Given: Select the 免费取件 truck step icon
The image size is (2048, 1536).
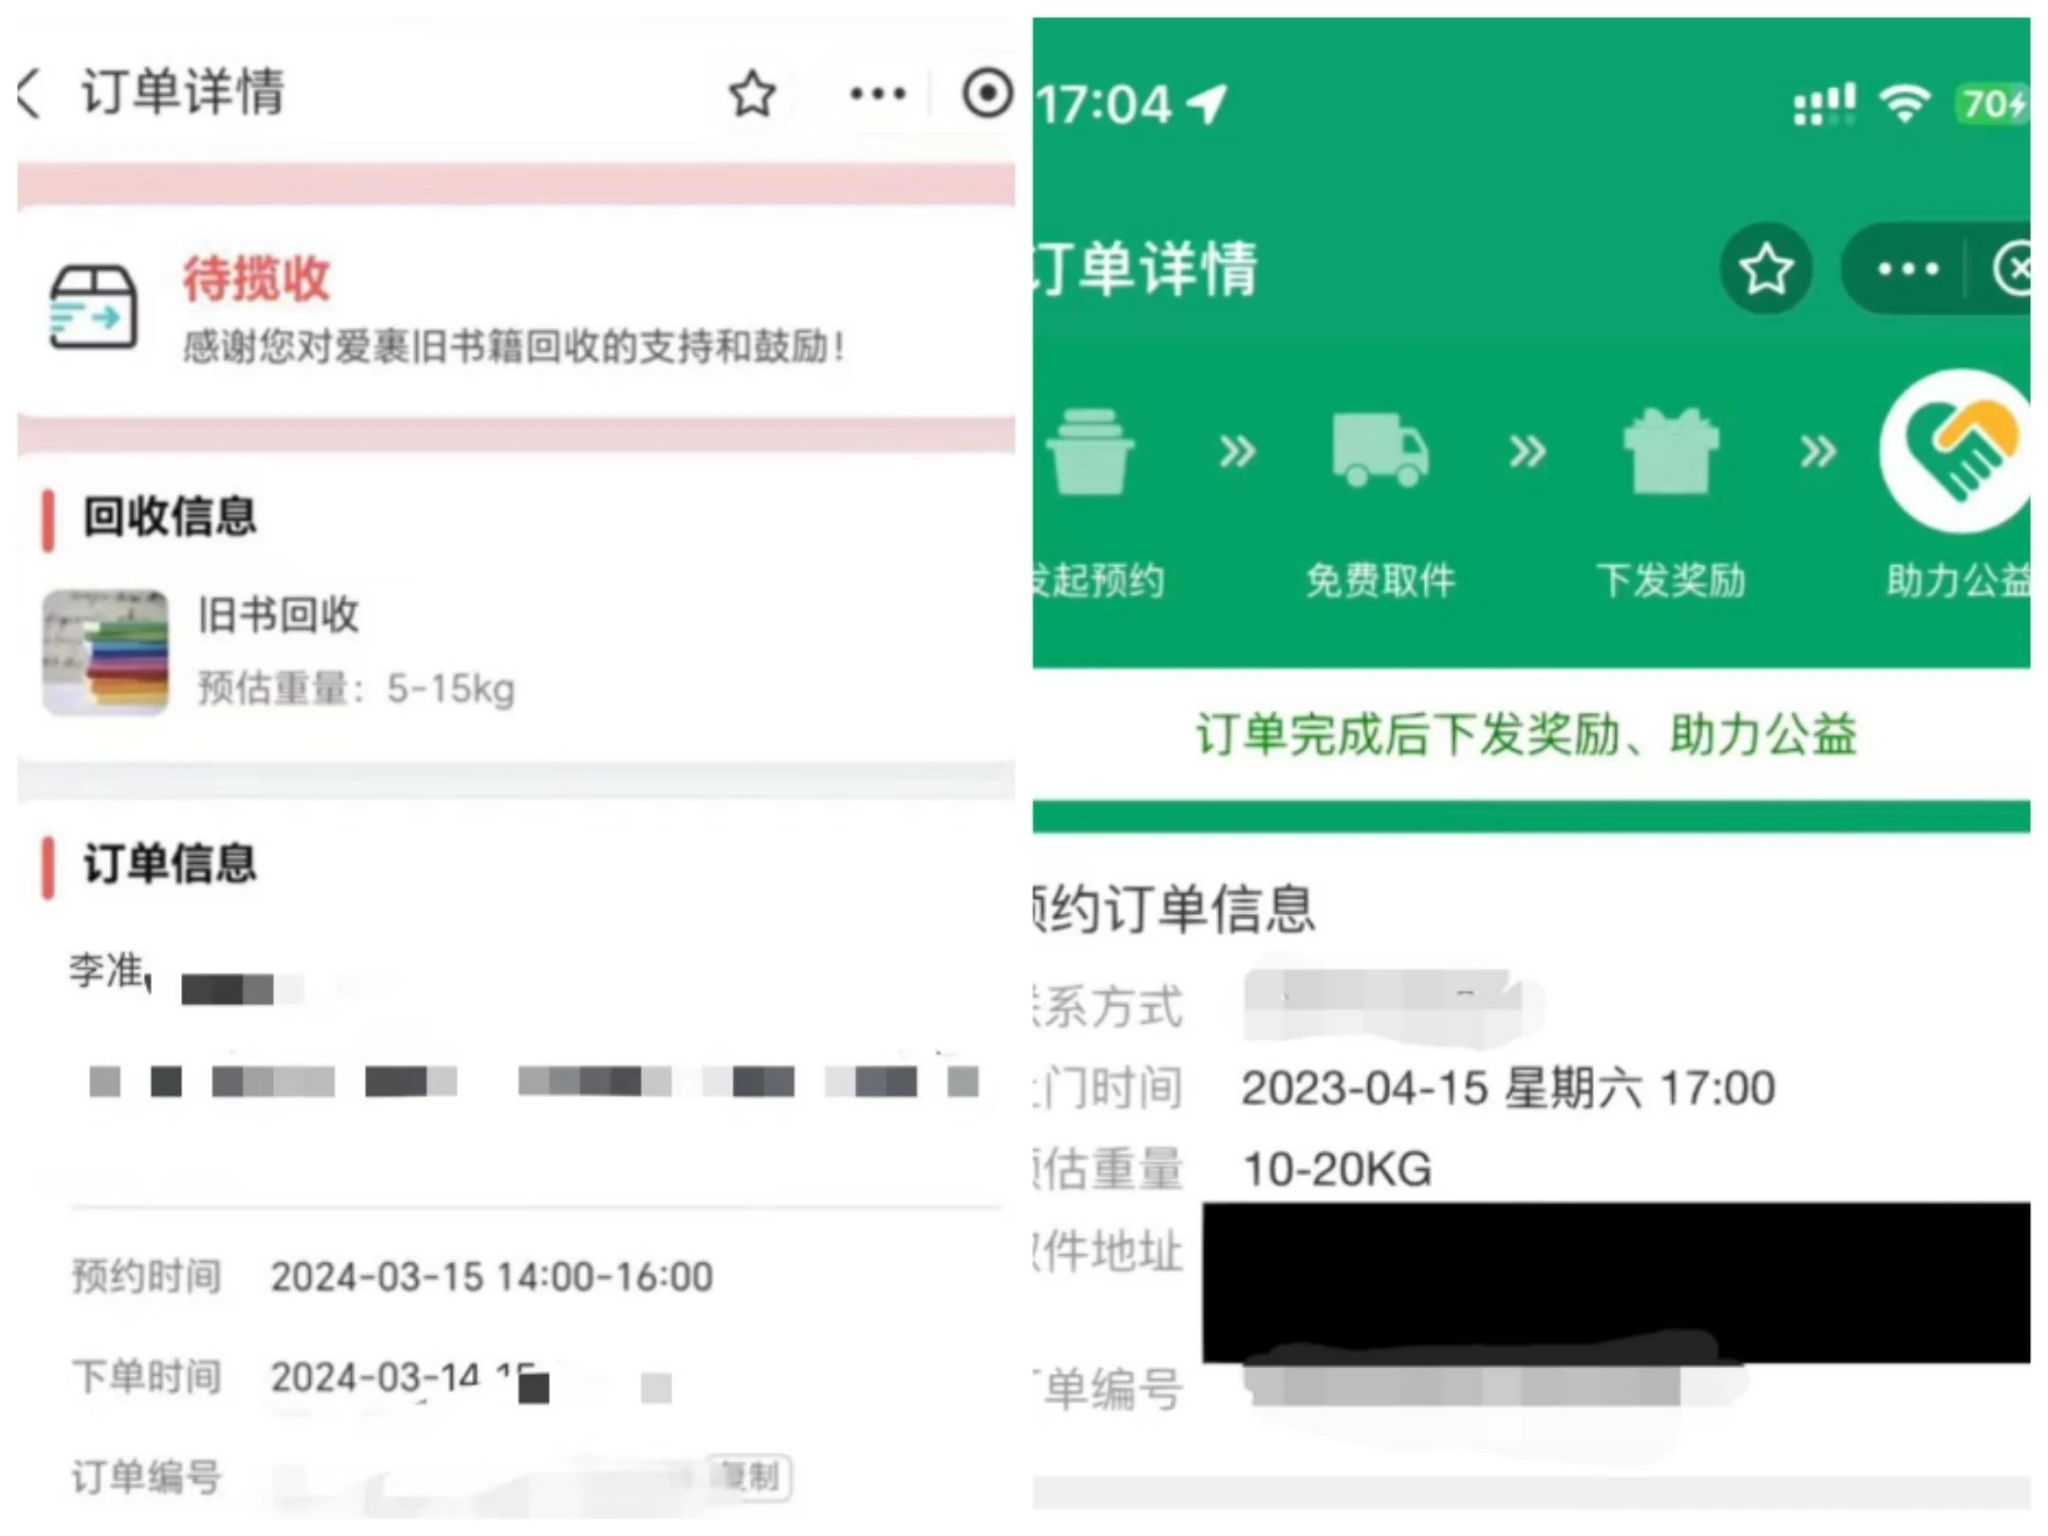Looking at the screenshot, I should point(1380,450).
